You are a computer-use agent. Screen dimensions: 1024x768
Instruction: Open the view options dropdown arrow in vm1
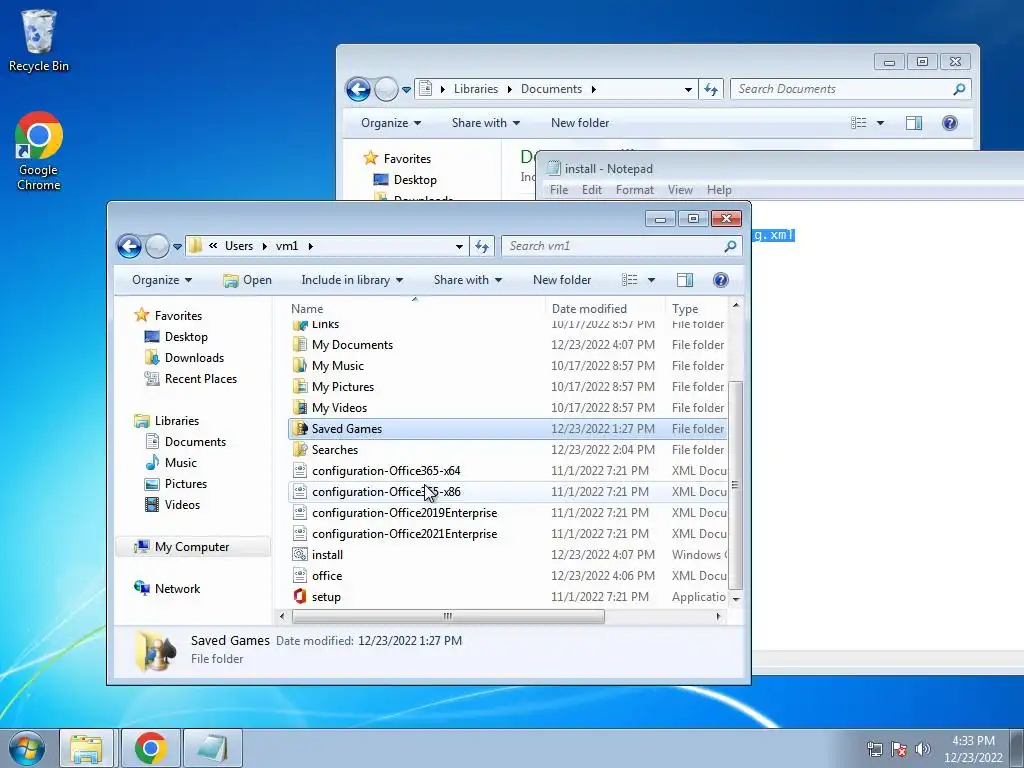pyautogui.click(x=651, y=280)
